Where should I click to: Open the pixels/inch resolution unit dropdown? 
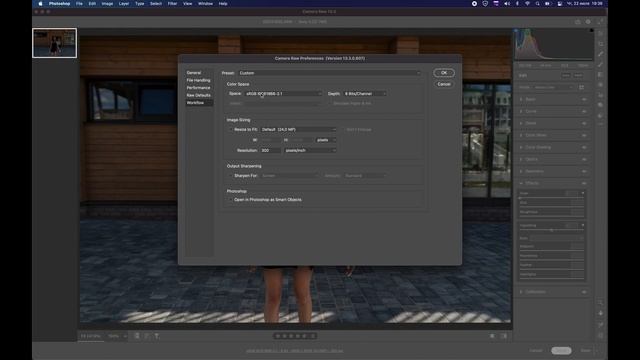310,151
